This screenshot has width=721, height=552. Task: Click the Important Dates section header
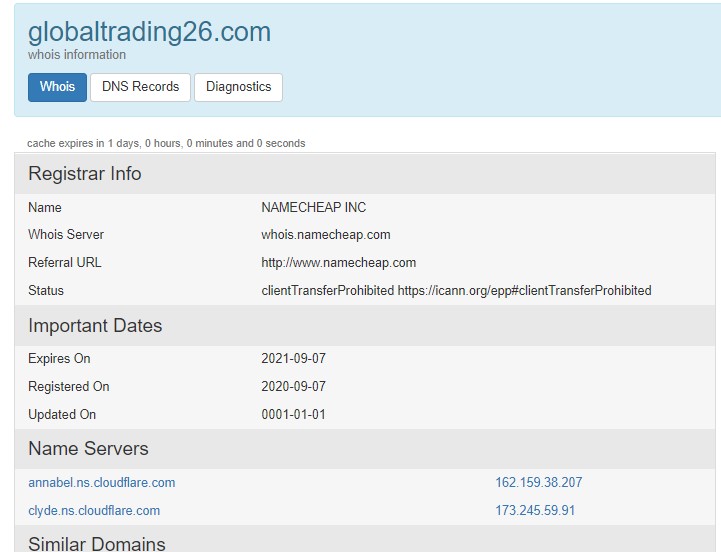click(x=365, y=325)
